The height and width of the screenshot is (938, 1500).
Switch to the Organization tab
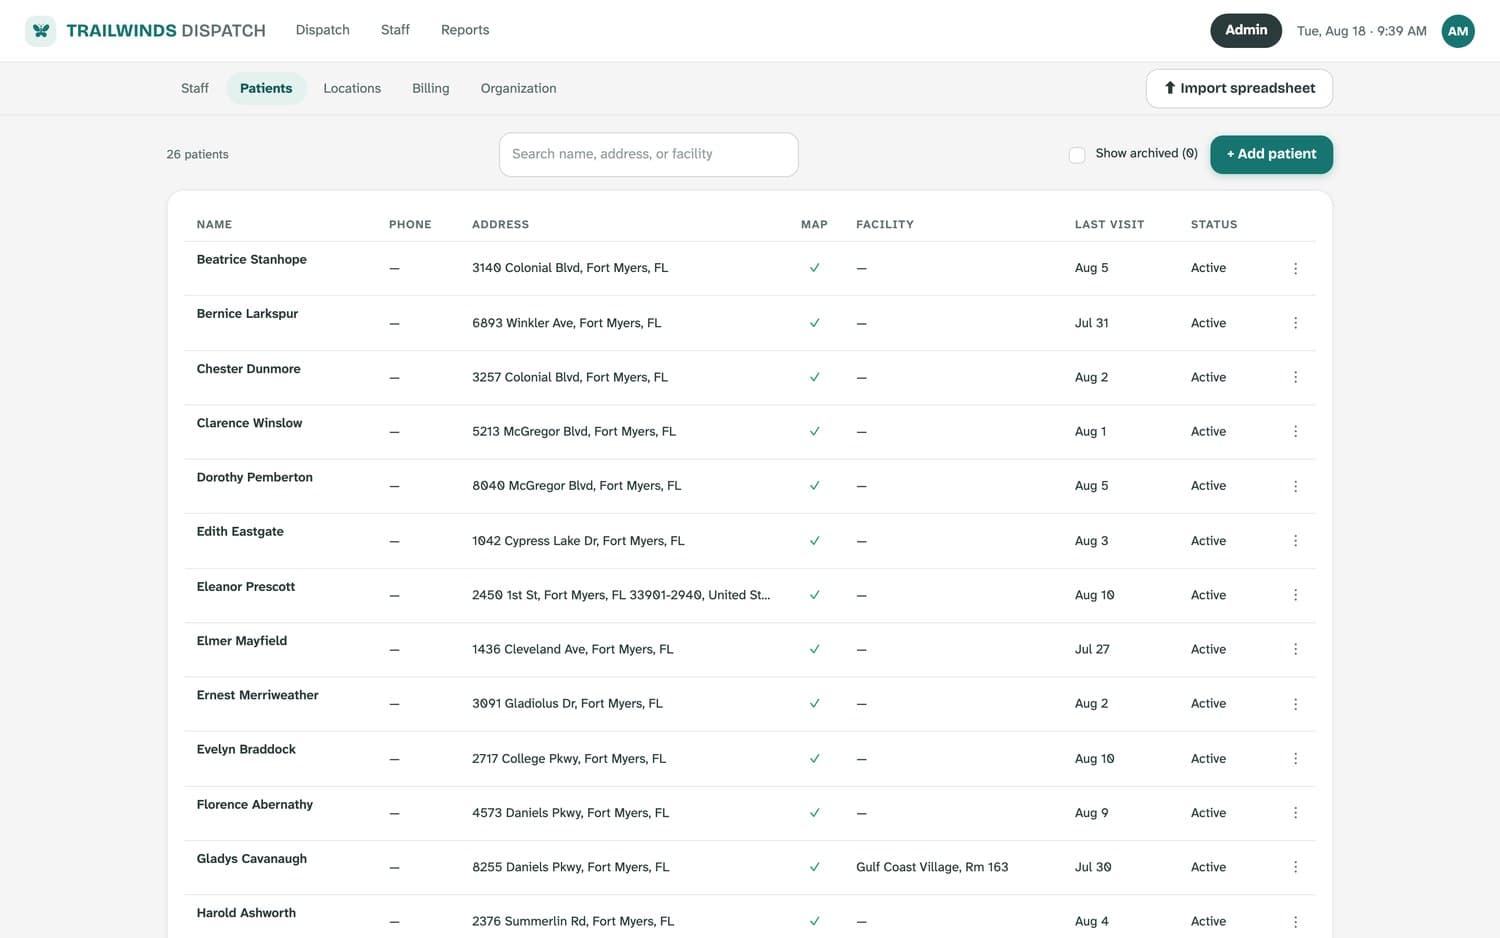click(518, 88)
